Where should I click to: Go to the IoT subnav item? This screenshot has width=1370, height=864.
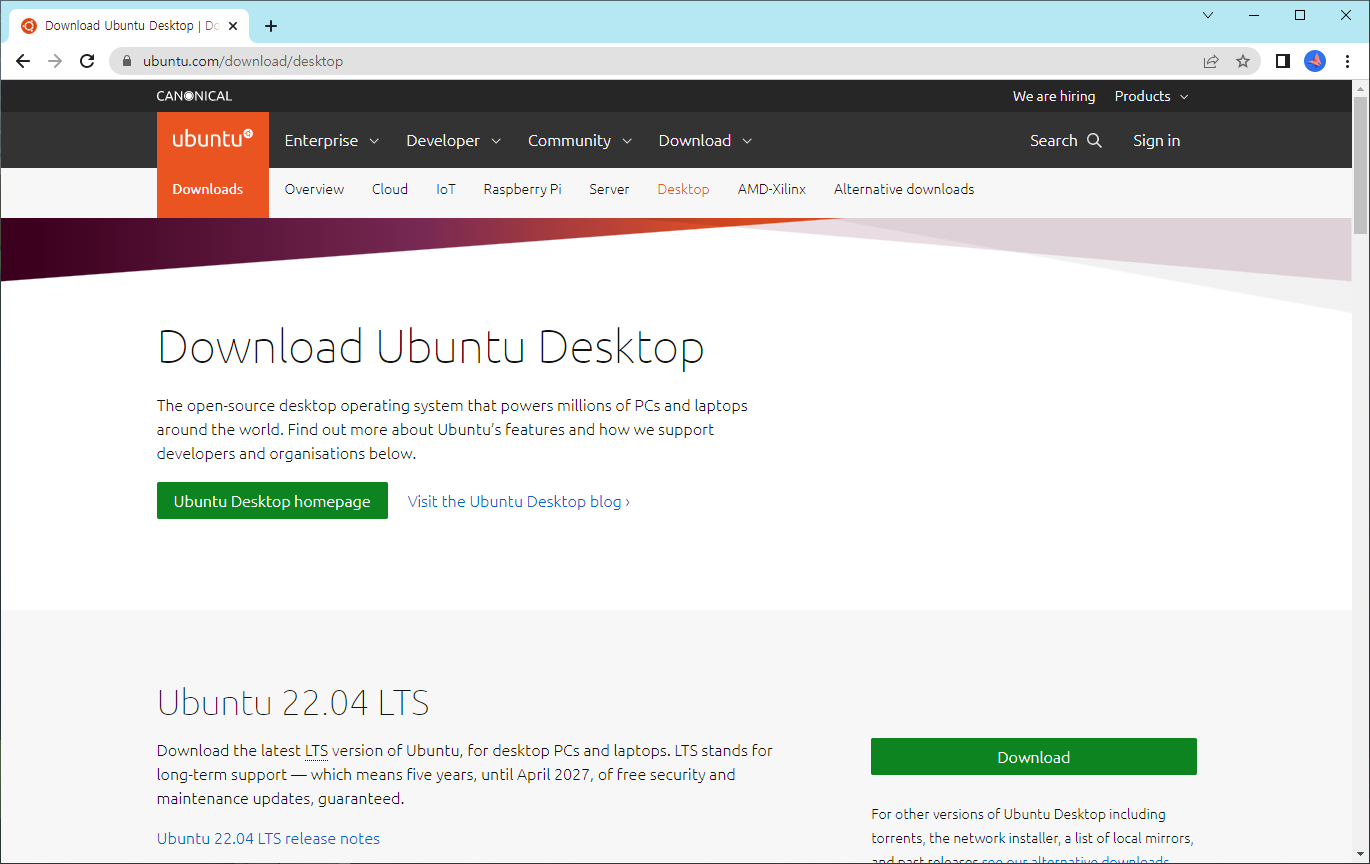[x=446, y=189]
